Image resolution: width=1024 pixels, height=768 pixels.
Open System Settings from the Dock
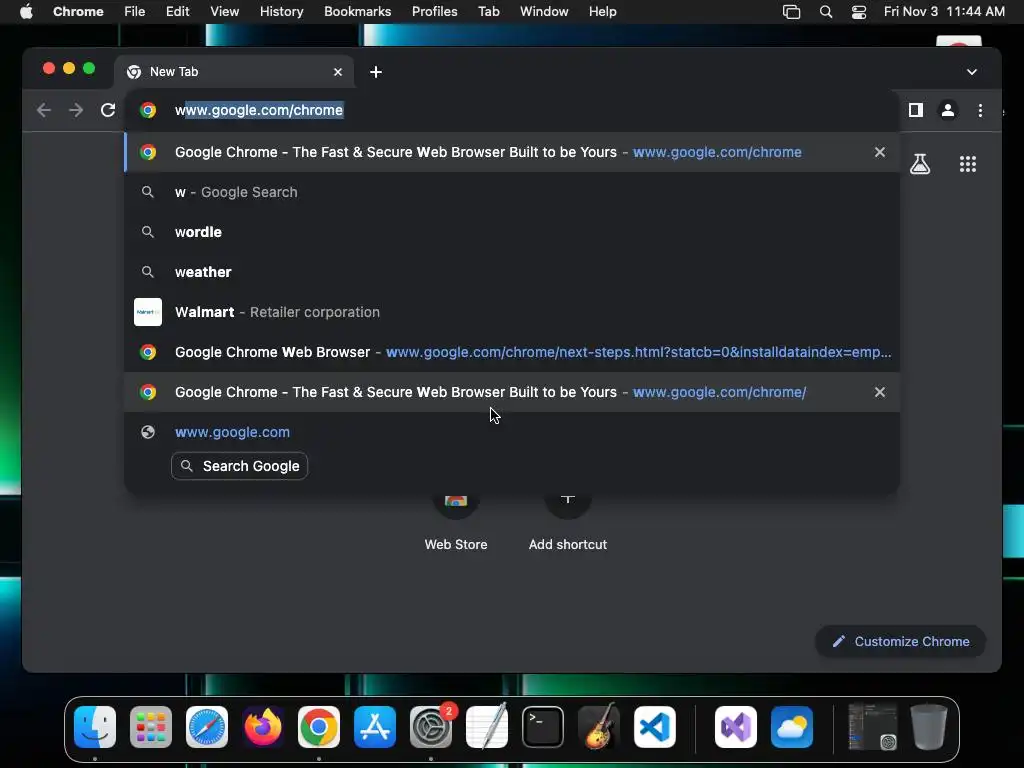tap(431, 727)
